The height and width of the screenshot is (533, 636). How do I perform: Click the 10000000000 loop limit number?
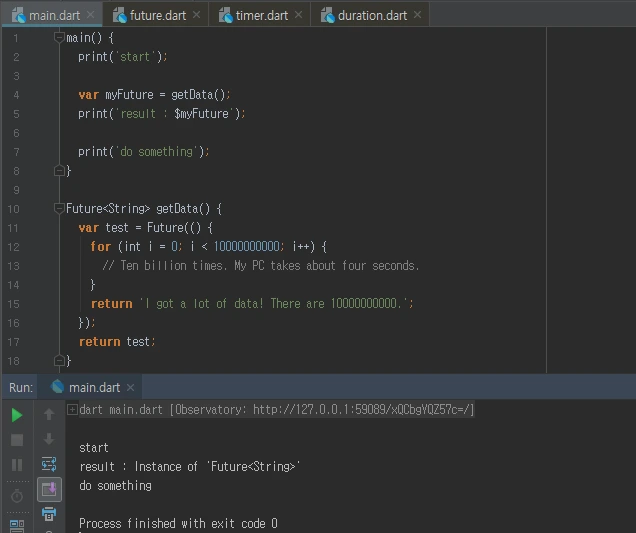[x=247, y=246]
